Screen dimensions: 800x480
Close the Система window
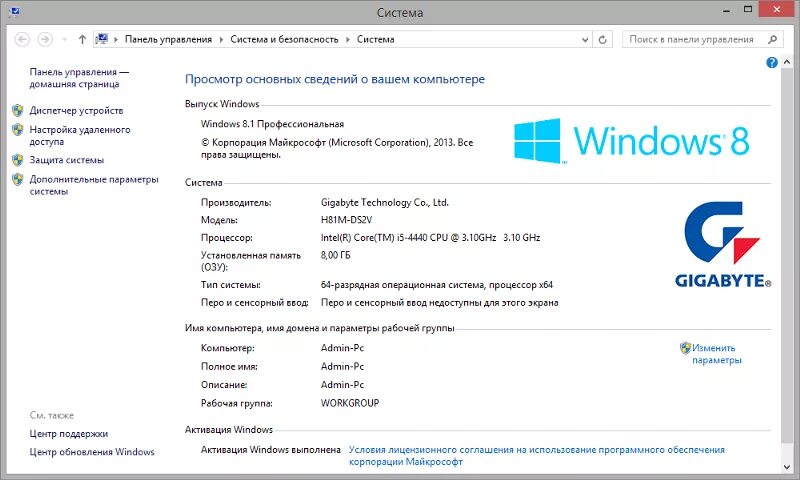point(777,9)
